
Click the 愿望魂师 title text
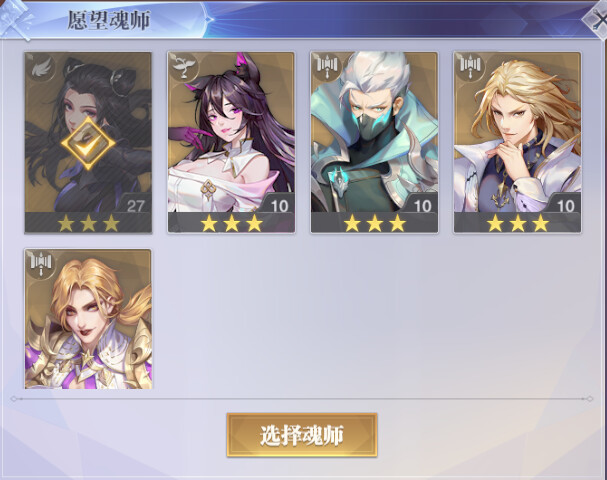pyautogui.click(x=109, y=21)
